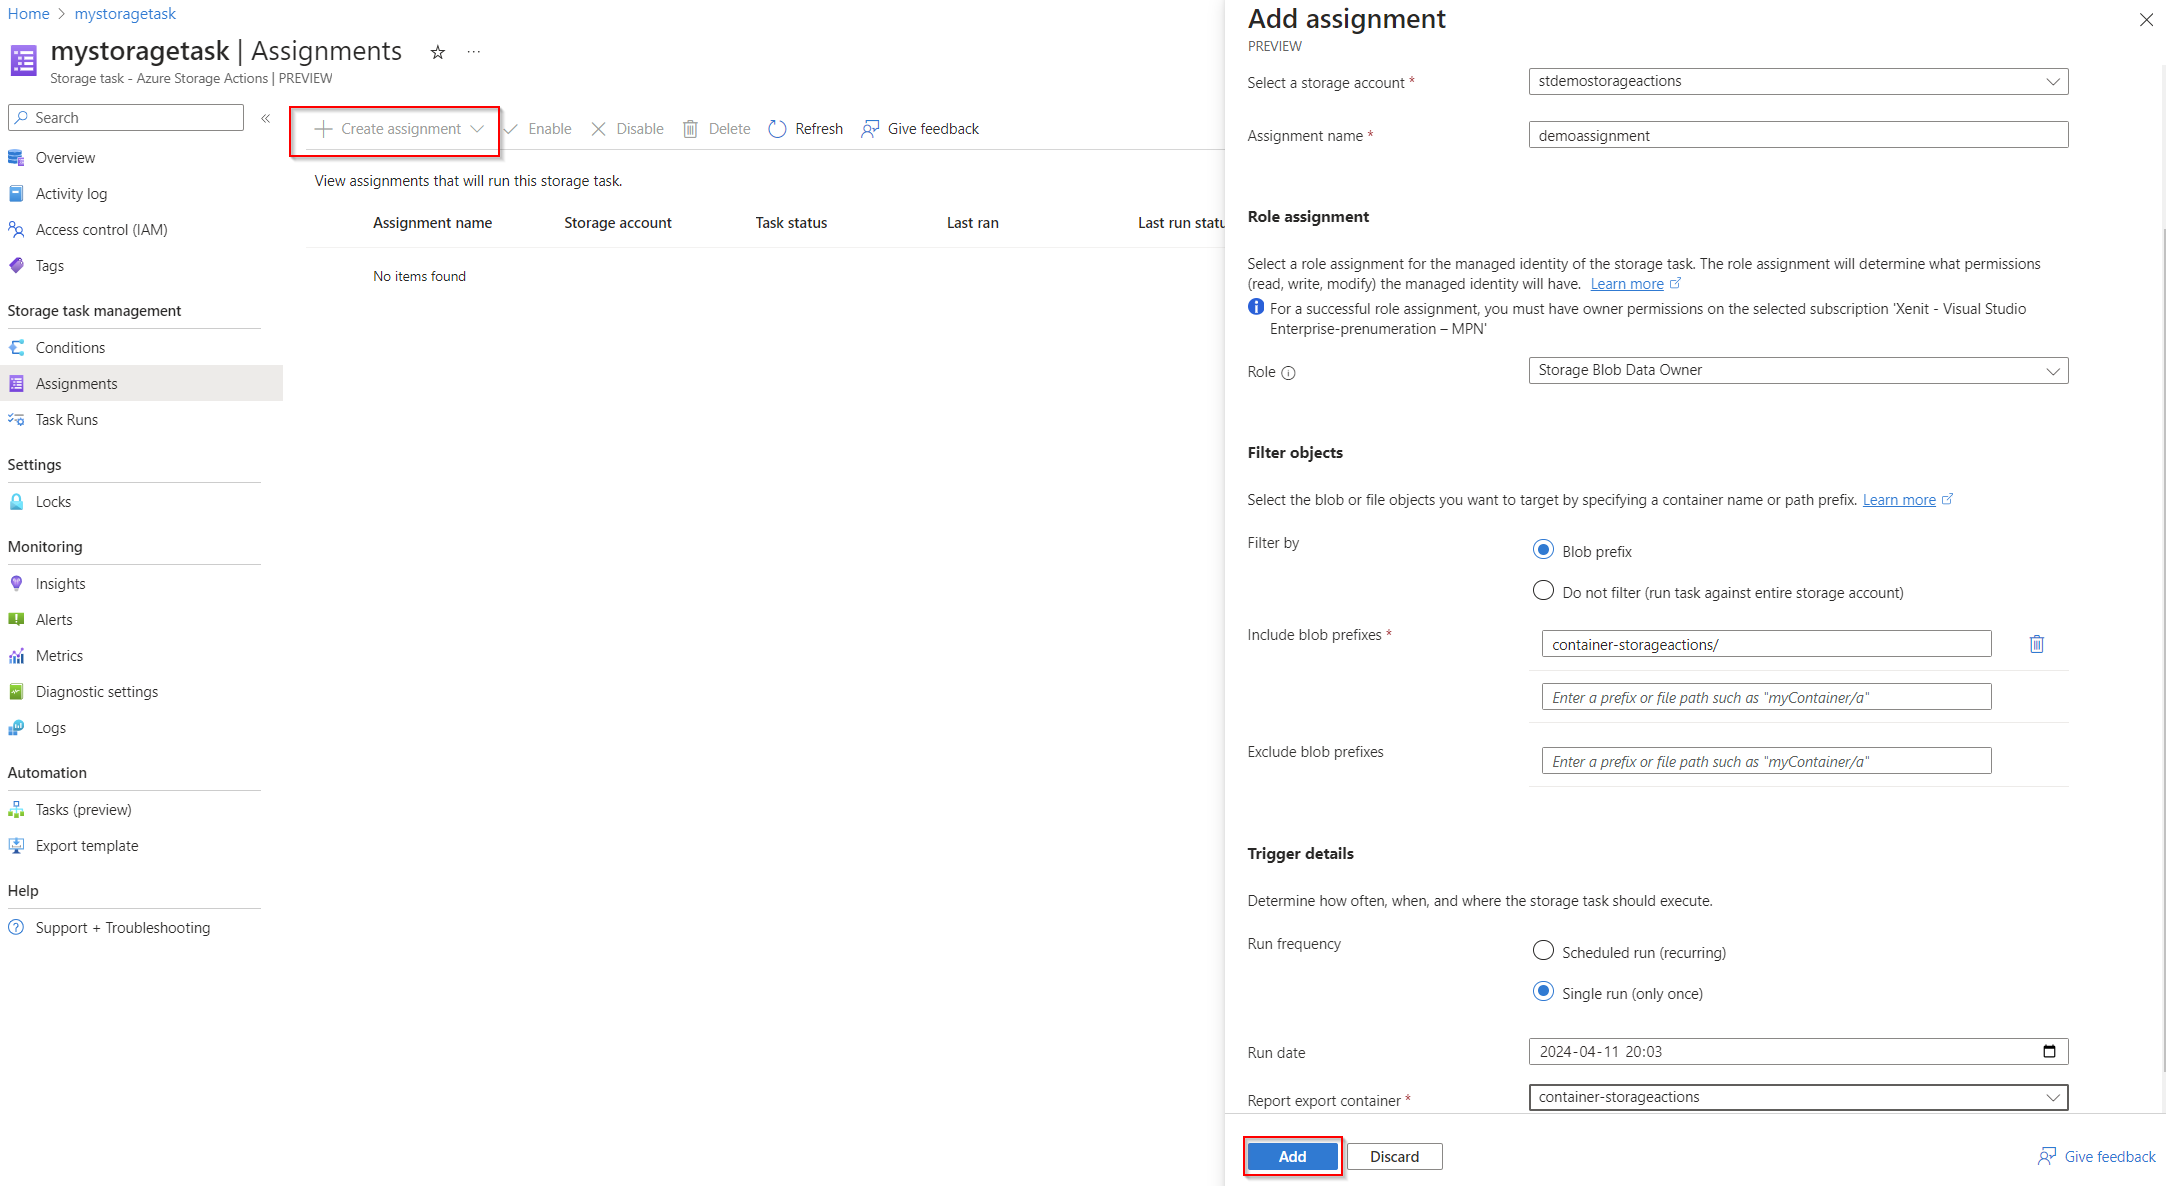Expand the Create assignment dropdown
The height and width of the screenshot is (1186, 2166).
coord(398,129)
